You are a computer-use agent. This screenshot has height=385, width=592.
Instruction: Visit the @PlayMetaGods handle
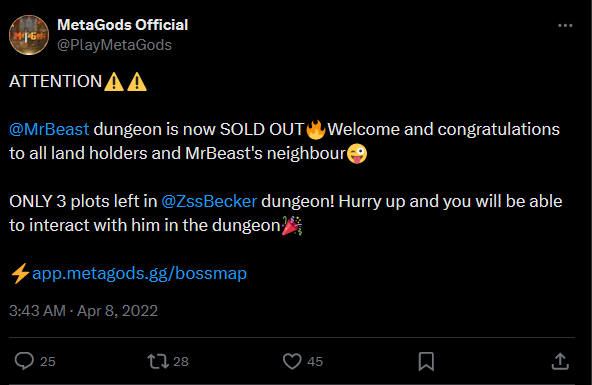[114, 45]
